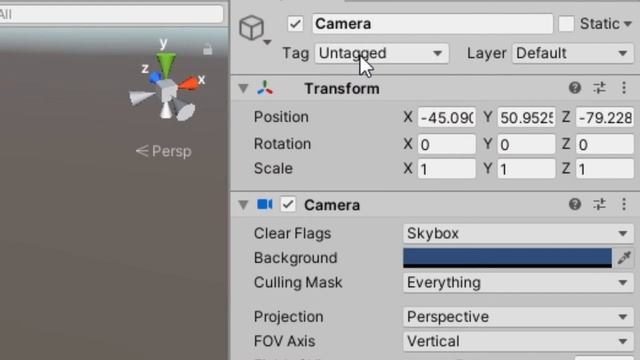
Task: Click the scene gizmo center cube
Action: pyautogui.click(x=167, y=91)
